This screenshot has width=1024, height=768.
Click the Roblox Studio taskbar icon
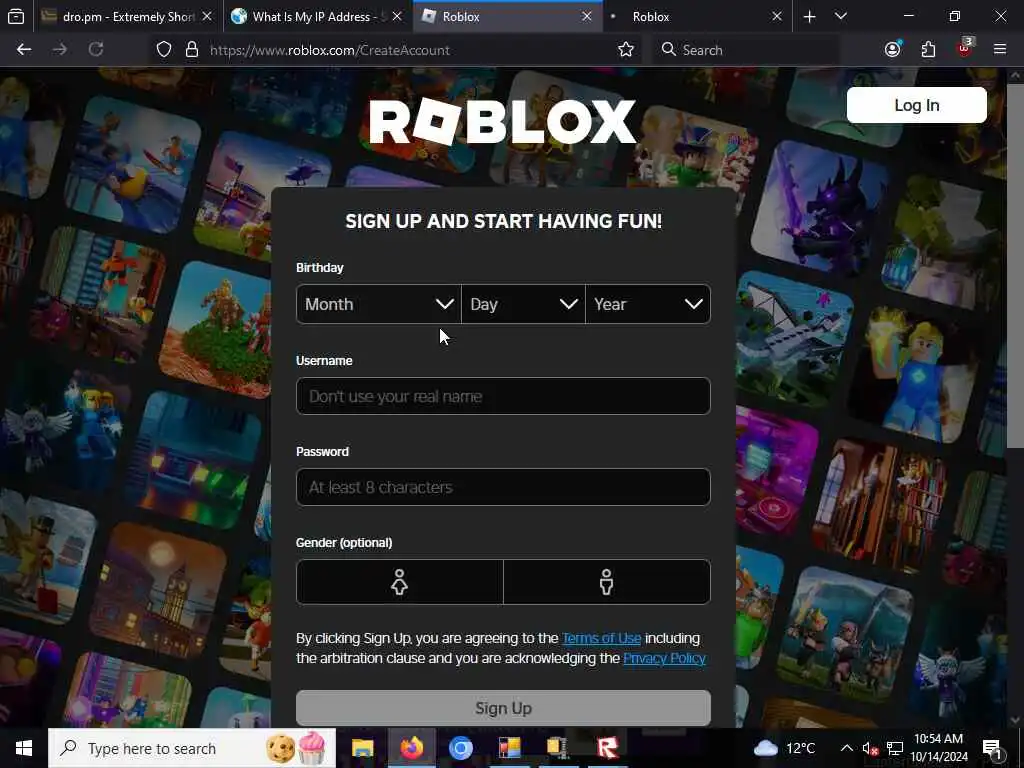pos(607,748)
